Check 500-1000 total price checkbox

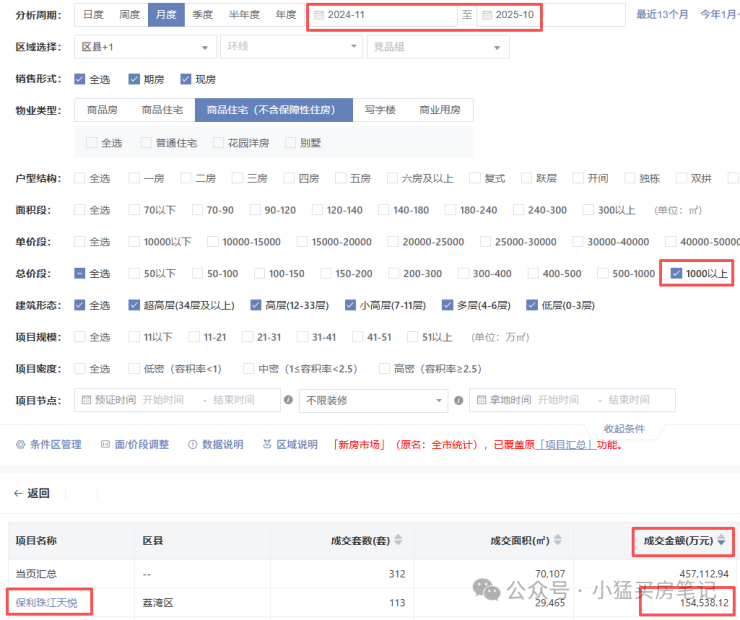click(603, 274)
